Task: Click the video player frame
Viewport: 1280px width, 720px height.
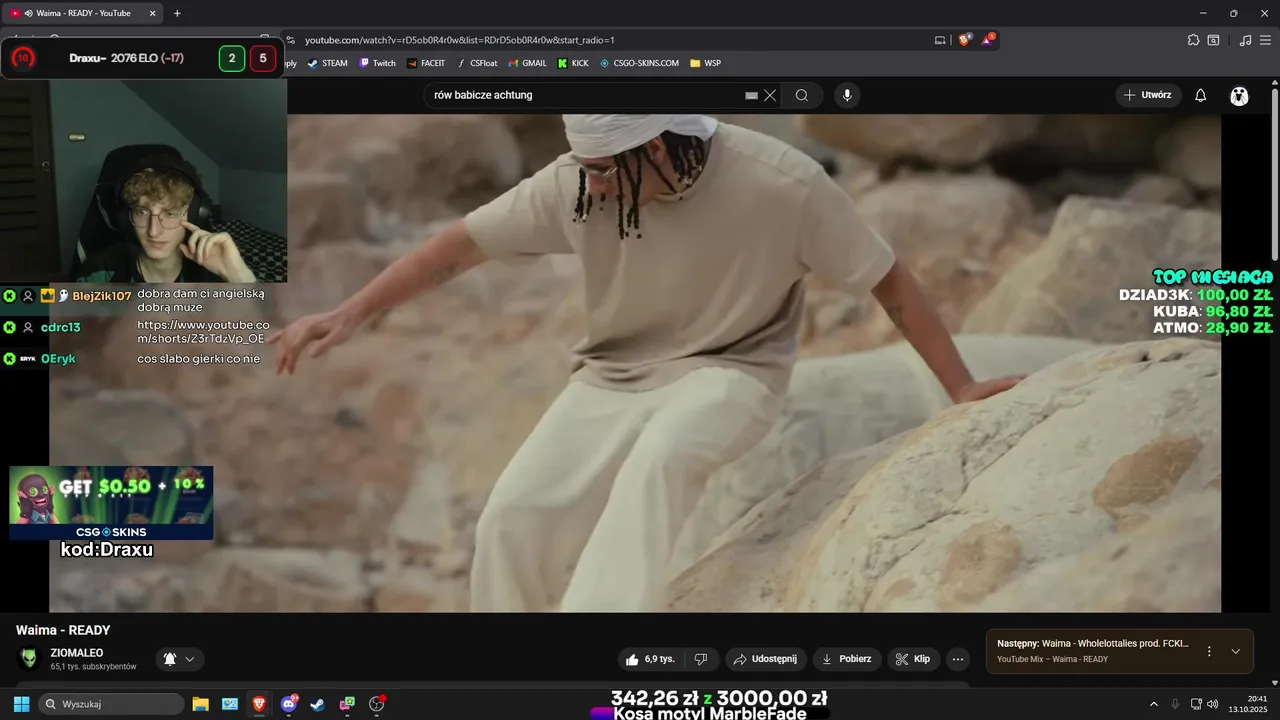Action: tap(635, 363)
